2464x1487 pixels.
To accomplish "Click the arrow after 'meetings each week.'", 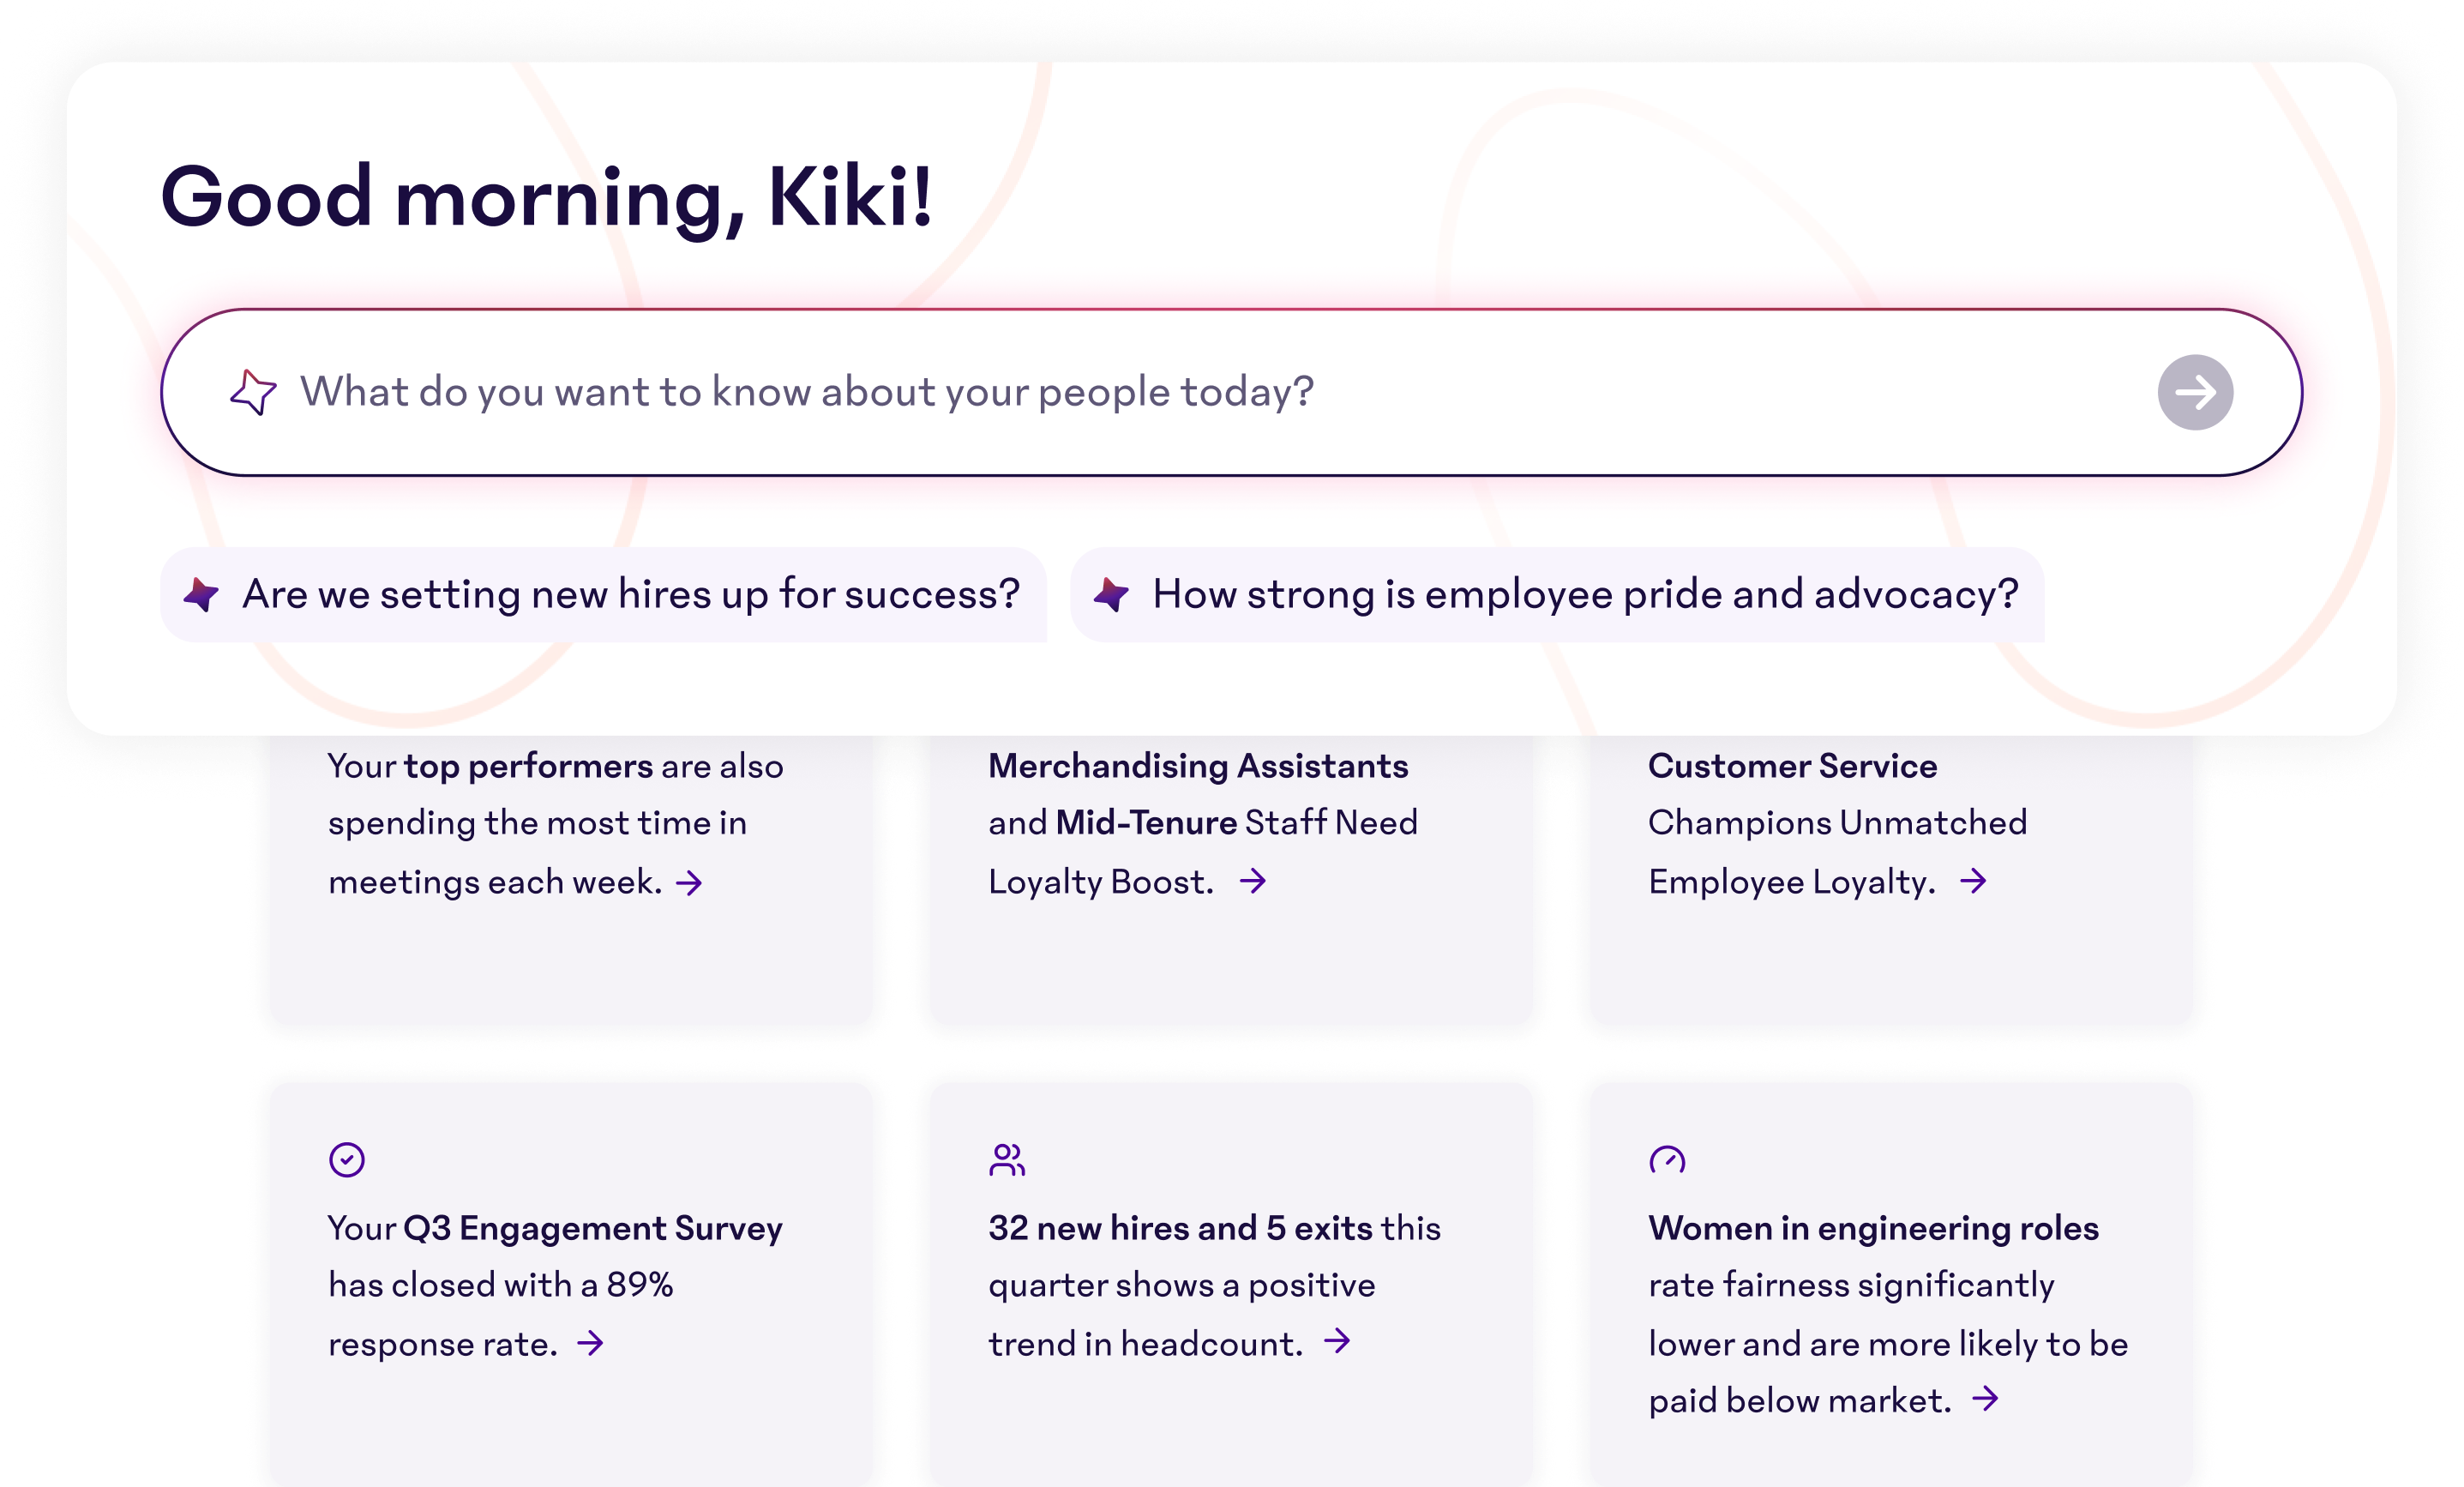I will 689,883.
